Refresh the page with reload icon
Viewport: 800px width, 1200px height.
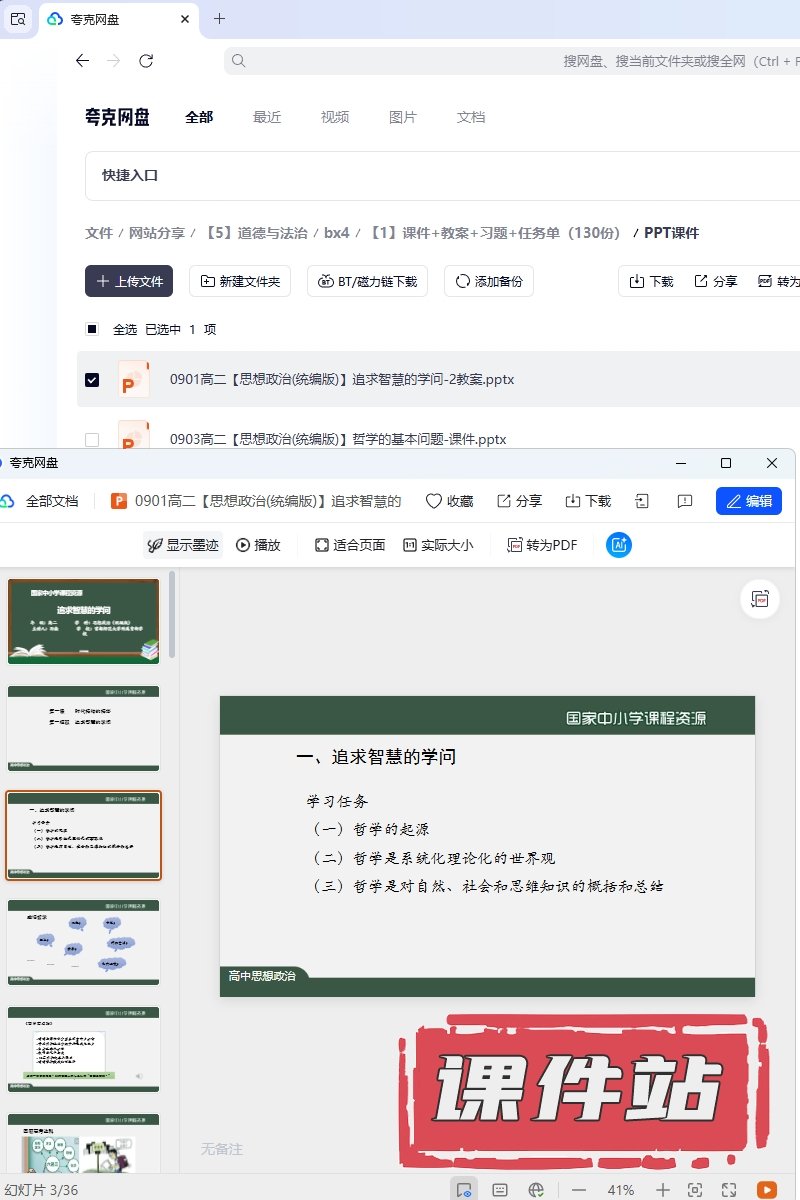pyautogui.click(x=146, y=61)
